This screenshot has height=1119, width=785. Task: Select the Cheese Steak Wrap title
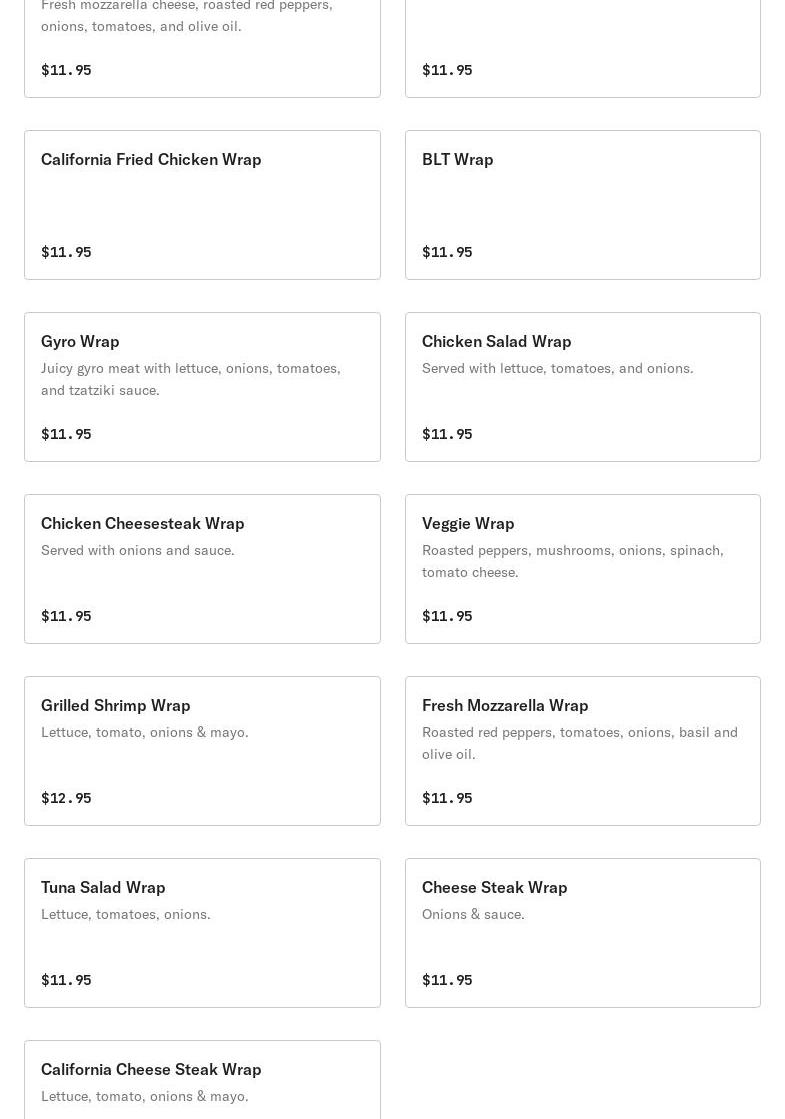click(x=494, y=888)
